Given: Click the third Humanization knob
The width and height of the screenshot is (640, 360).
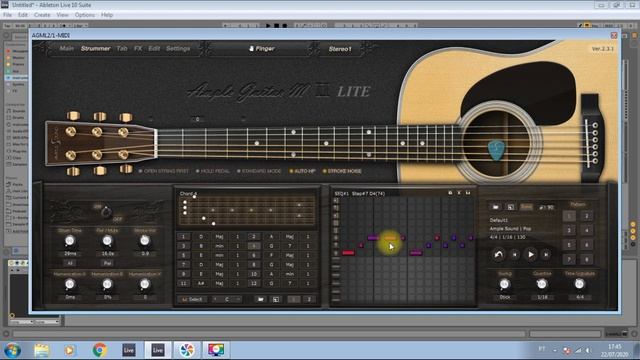Looking at the screenshot, I should pyautogui.click(x=144, y=284).
